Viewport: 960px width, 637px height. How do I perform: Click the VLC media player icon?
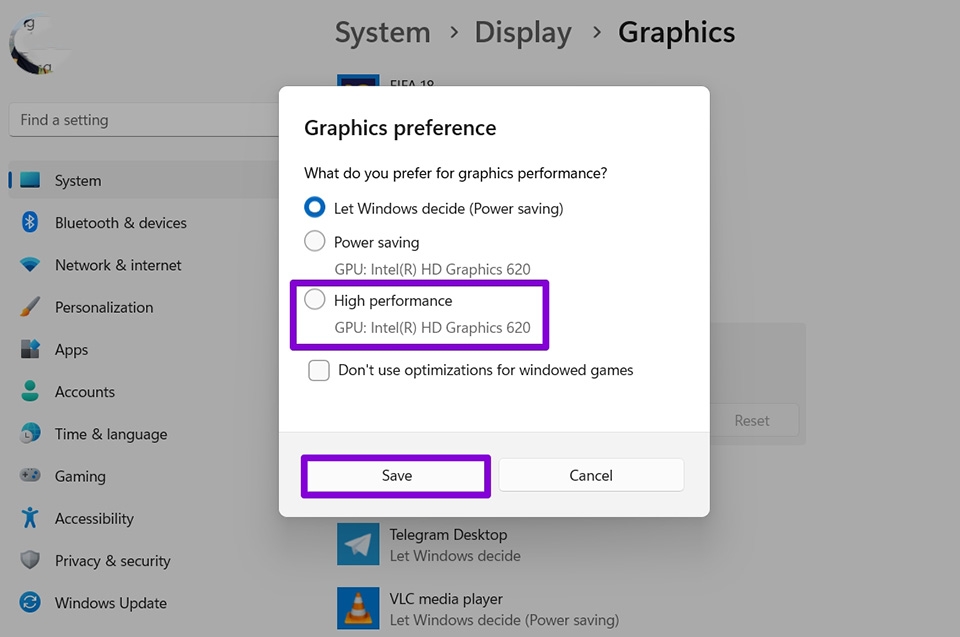point(357,608)
